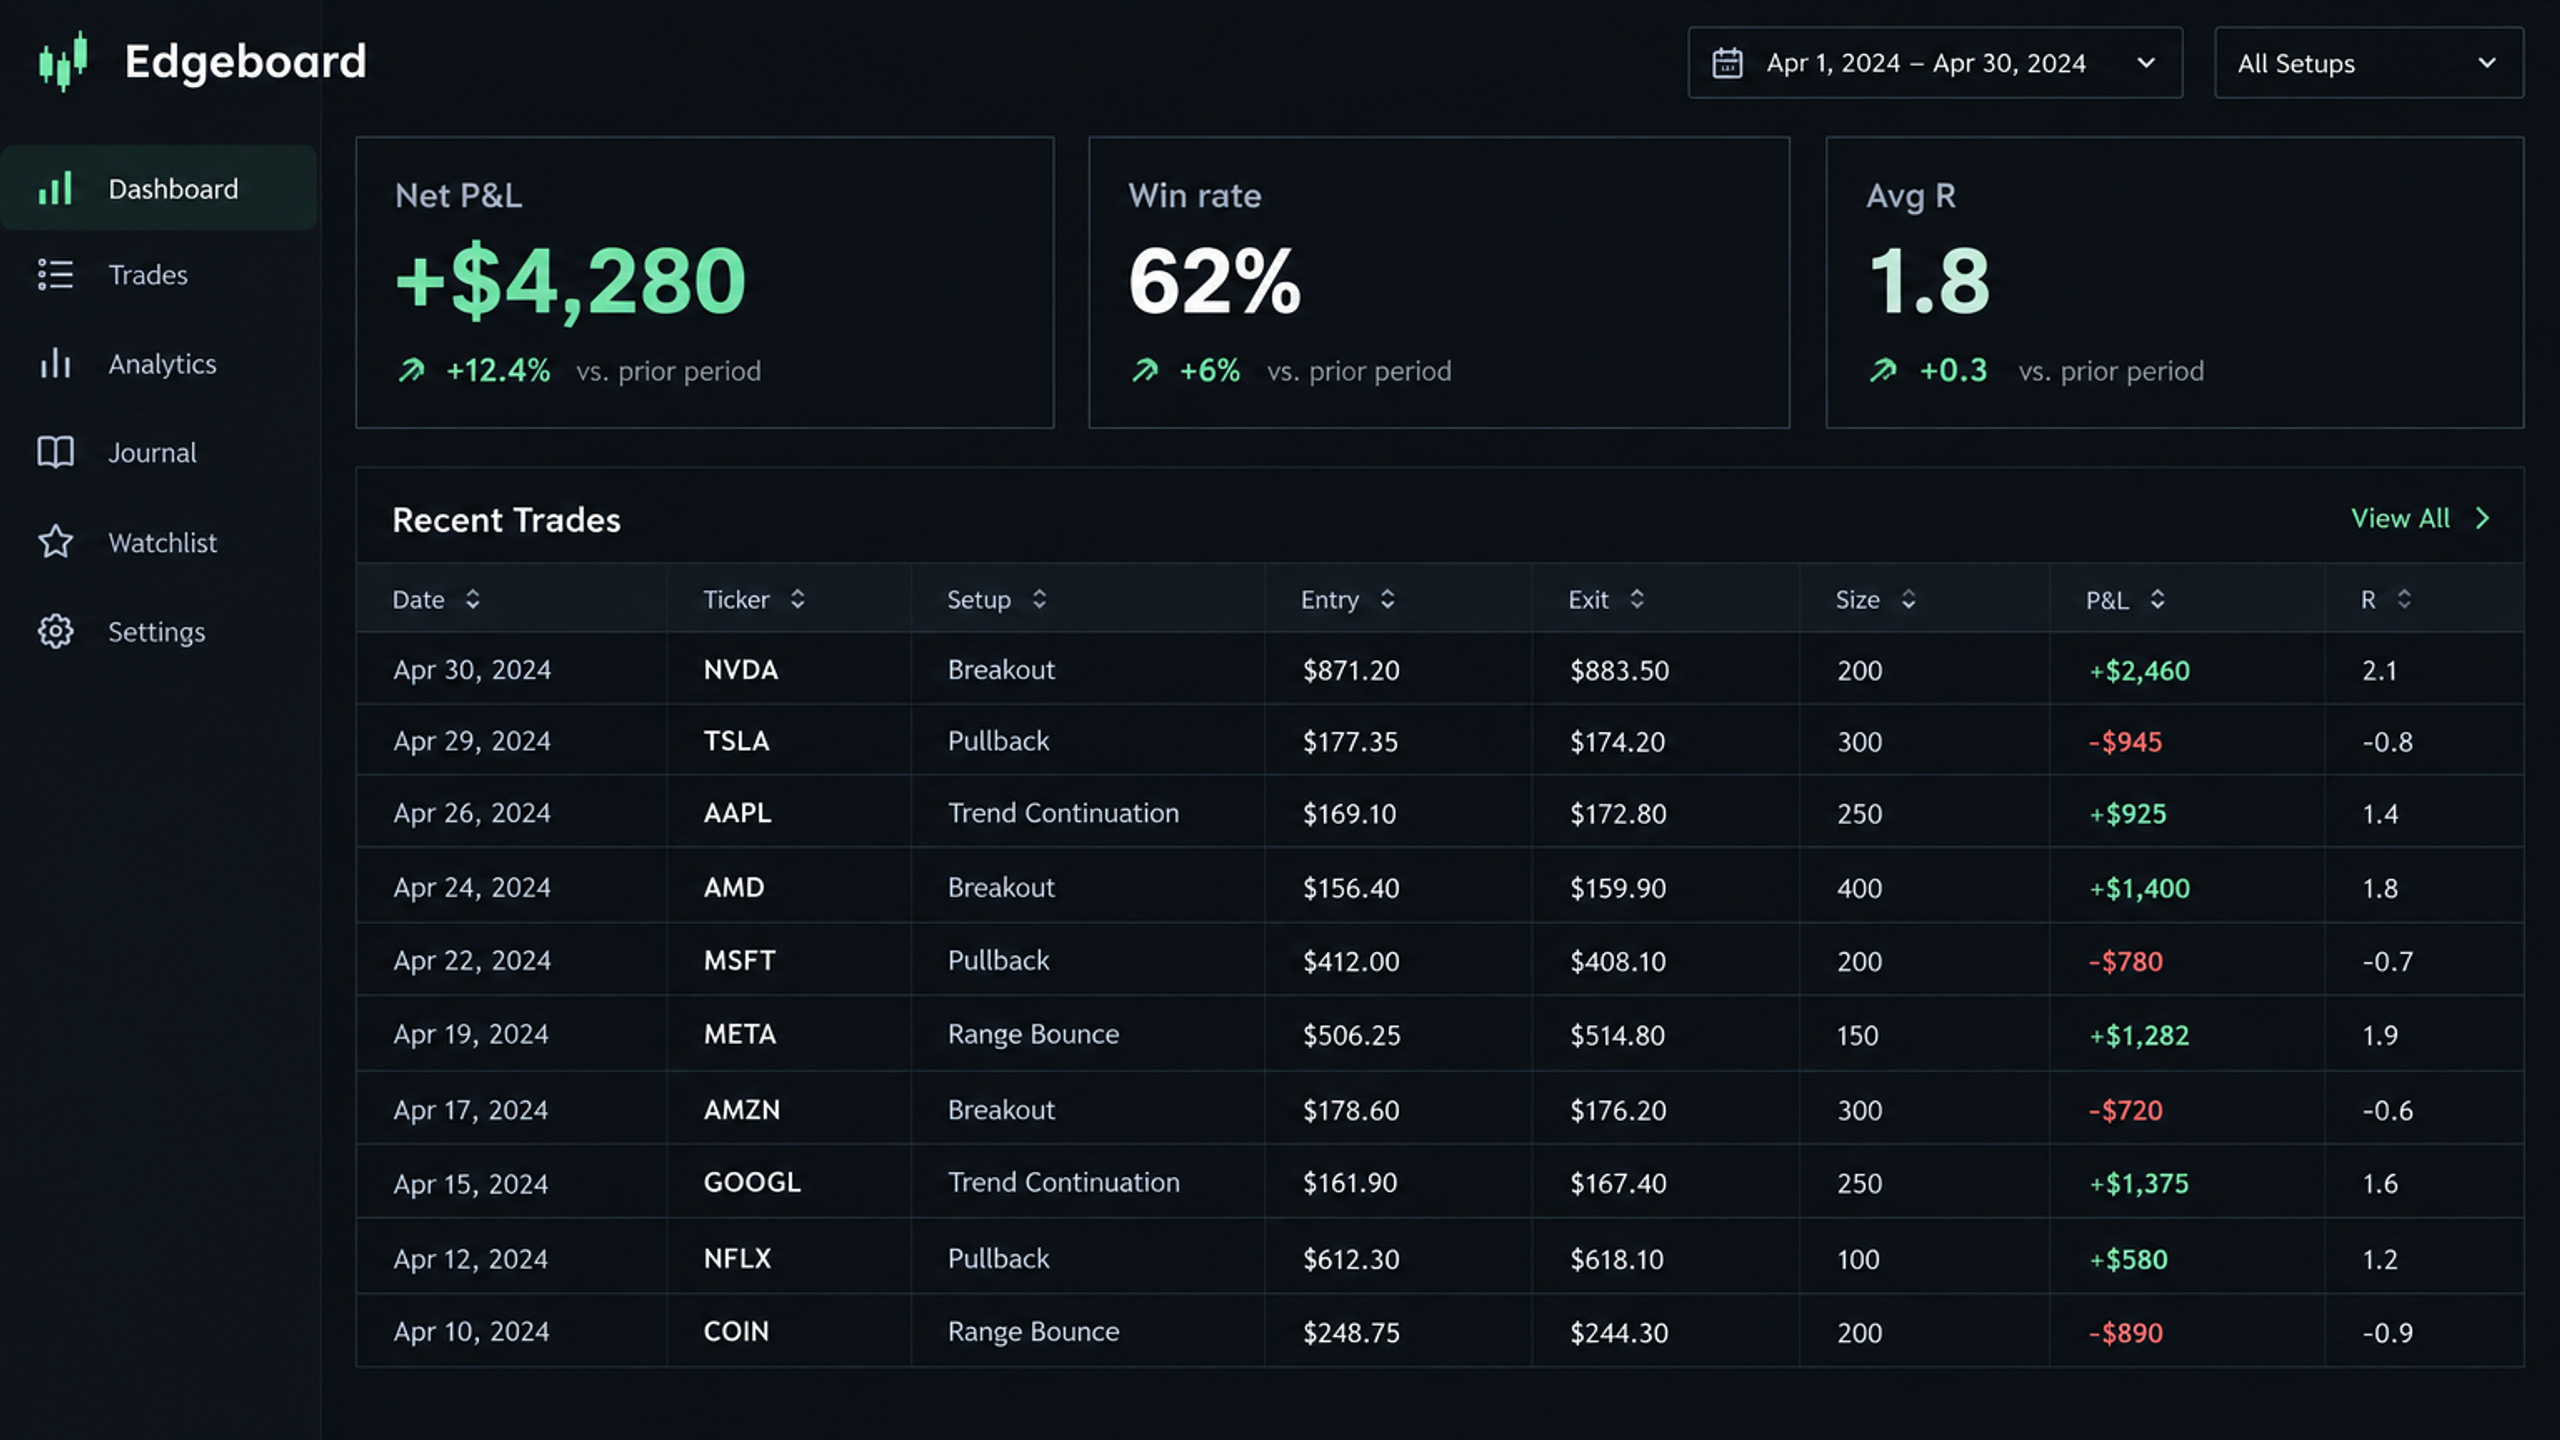Open the Journal book icon
This screenshot has height=1440, width=2560.
[x=55, y=452]
